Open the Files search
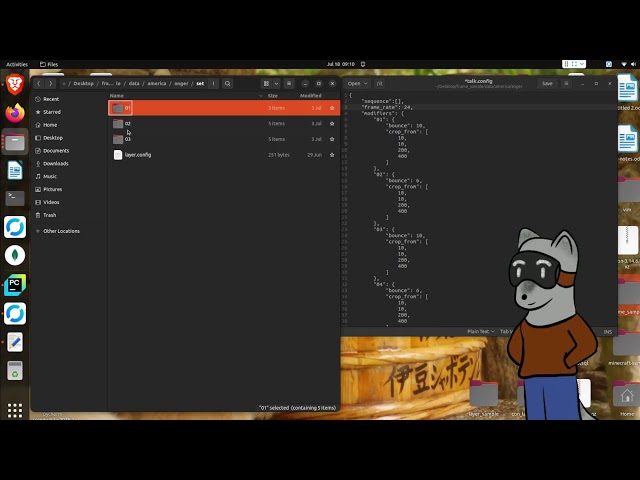This screenshot has height=480, width=640. click(x=227, y=83)
